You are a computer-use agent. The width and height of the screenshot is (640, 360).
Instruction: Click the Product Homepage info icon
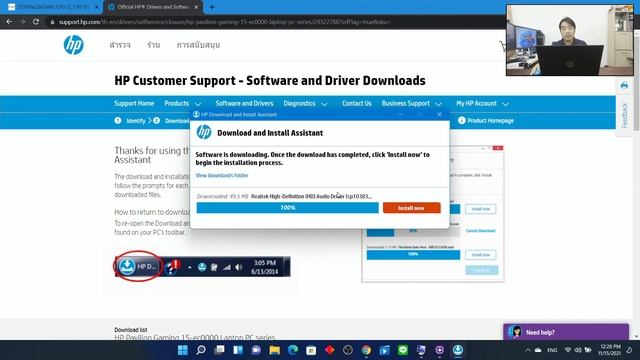click(x=462, y=120)
